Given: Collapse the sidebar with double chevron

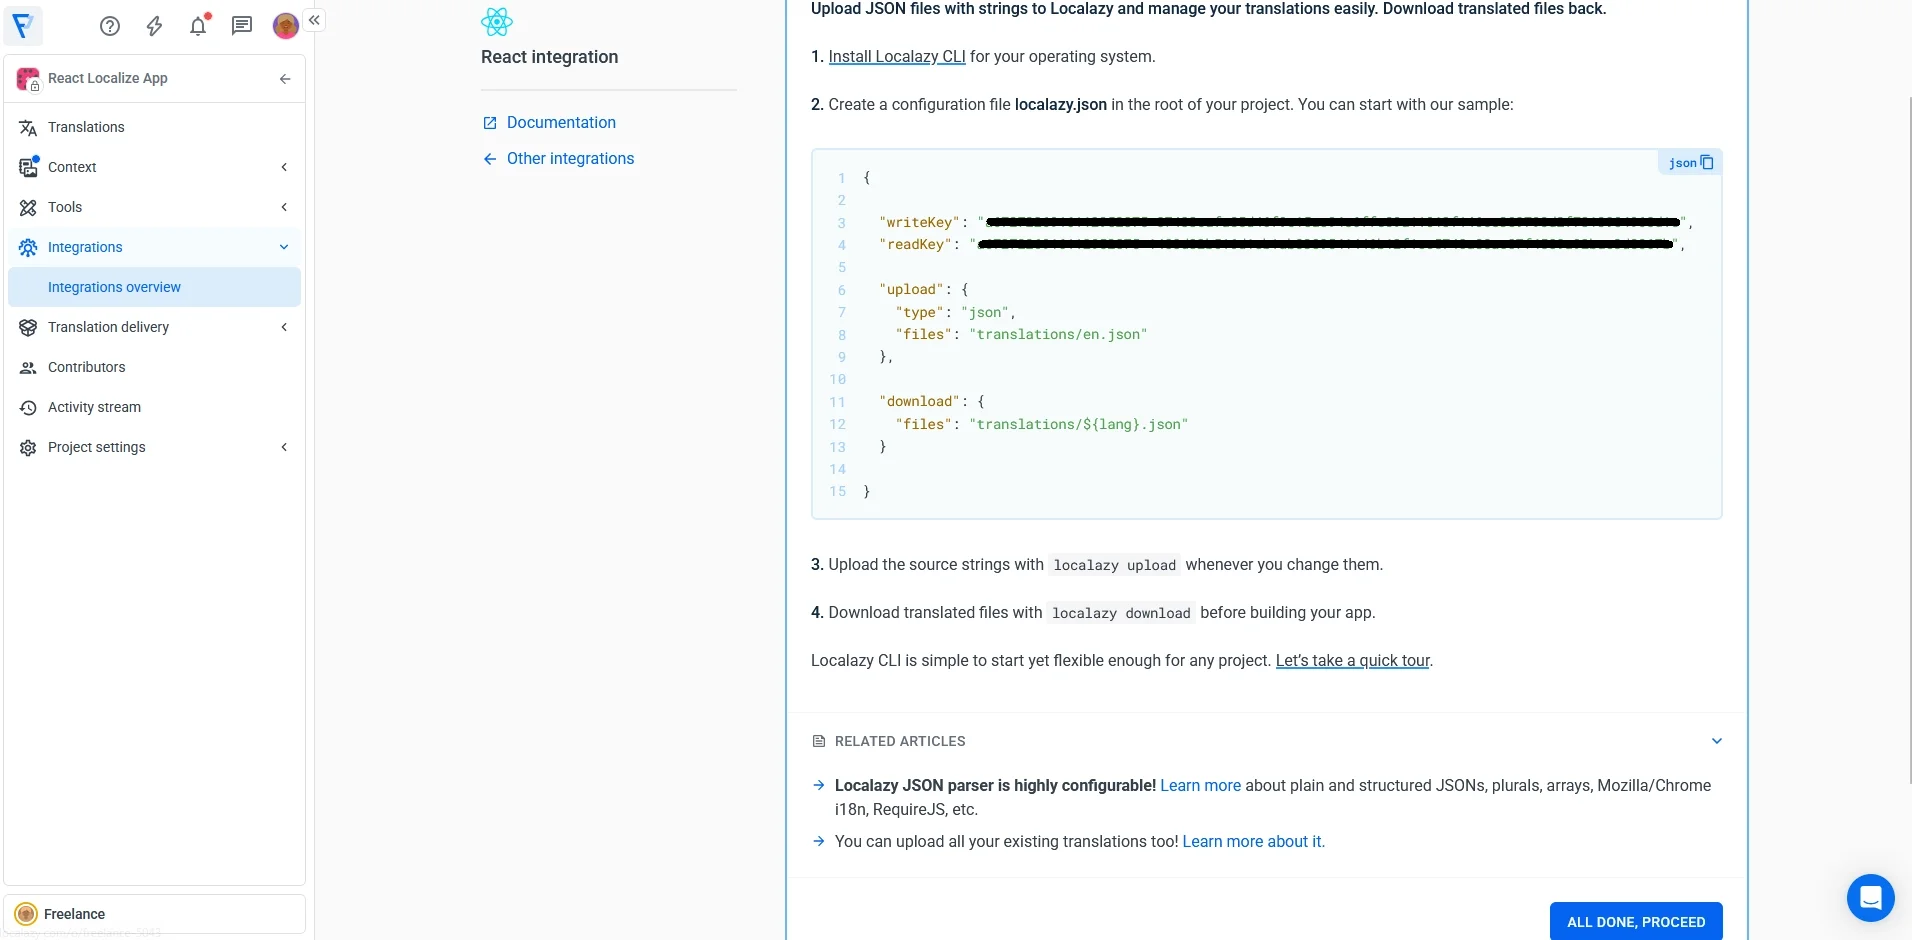Looking at the screenshot, I should click(314, 20).
